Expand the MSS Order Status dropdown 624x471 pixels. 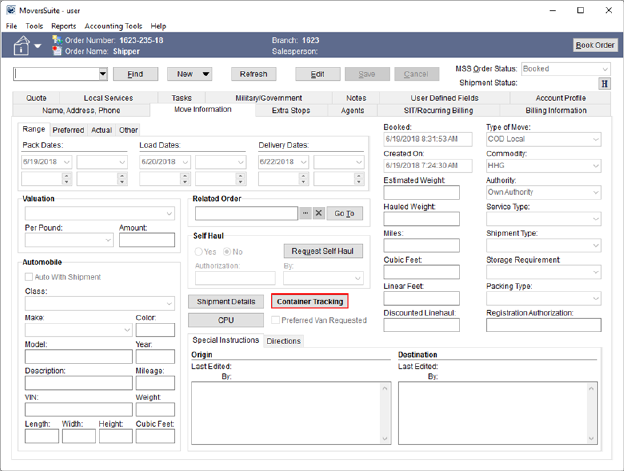coord(604,69)
